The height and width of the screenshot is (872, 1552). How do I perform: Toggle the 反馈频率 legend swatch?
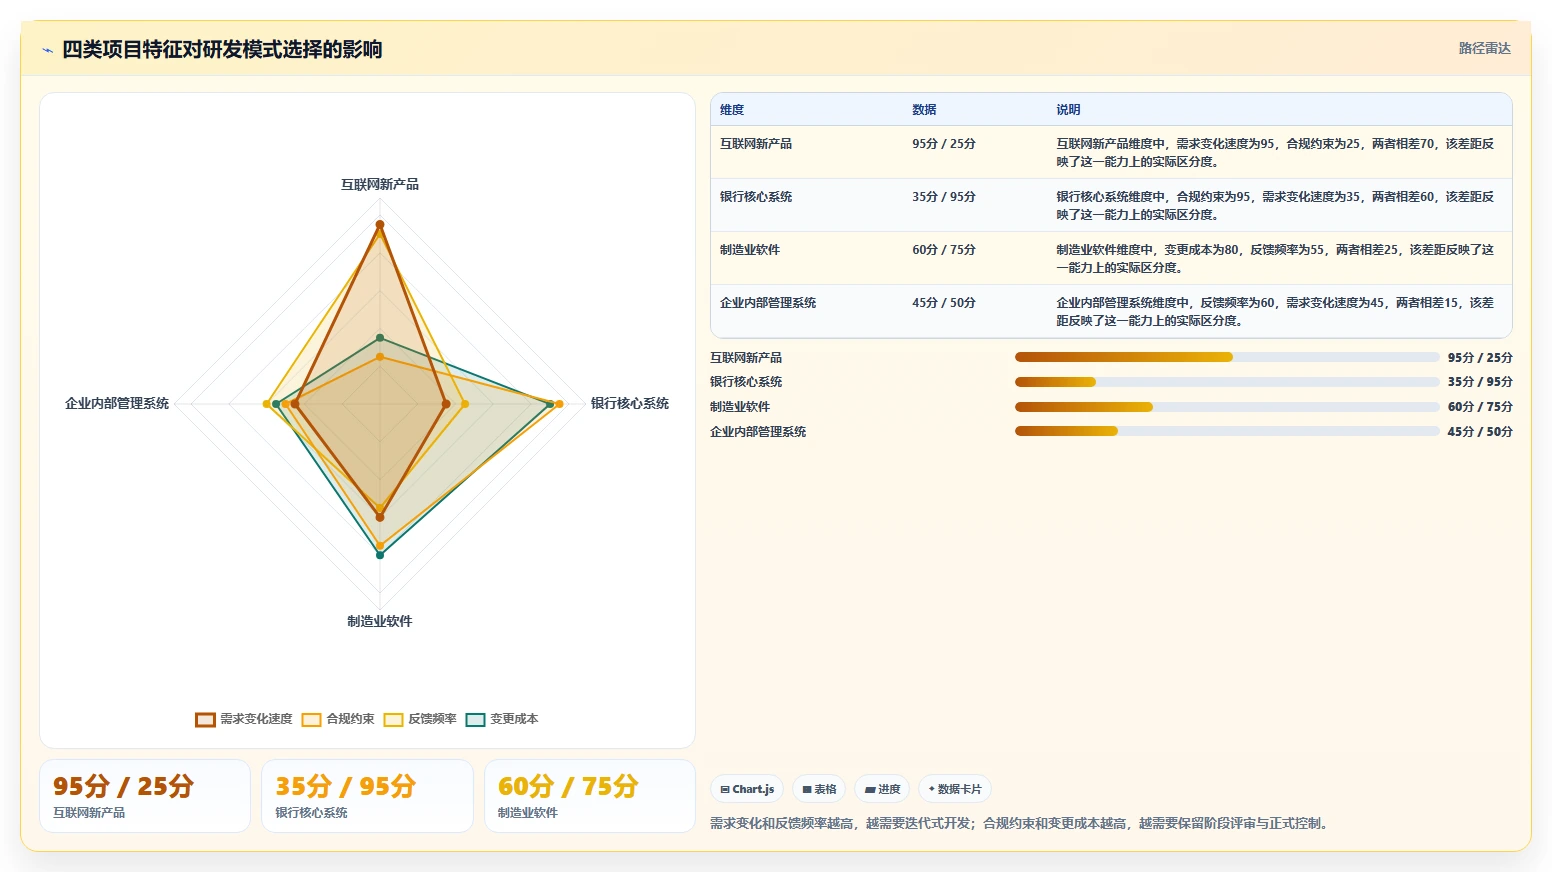[393, 719]
